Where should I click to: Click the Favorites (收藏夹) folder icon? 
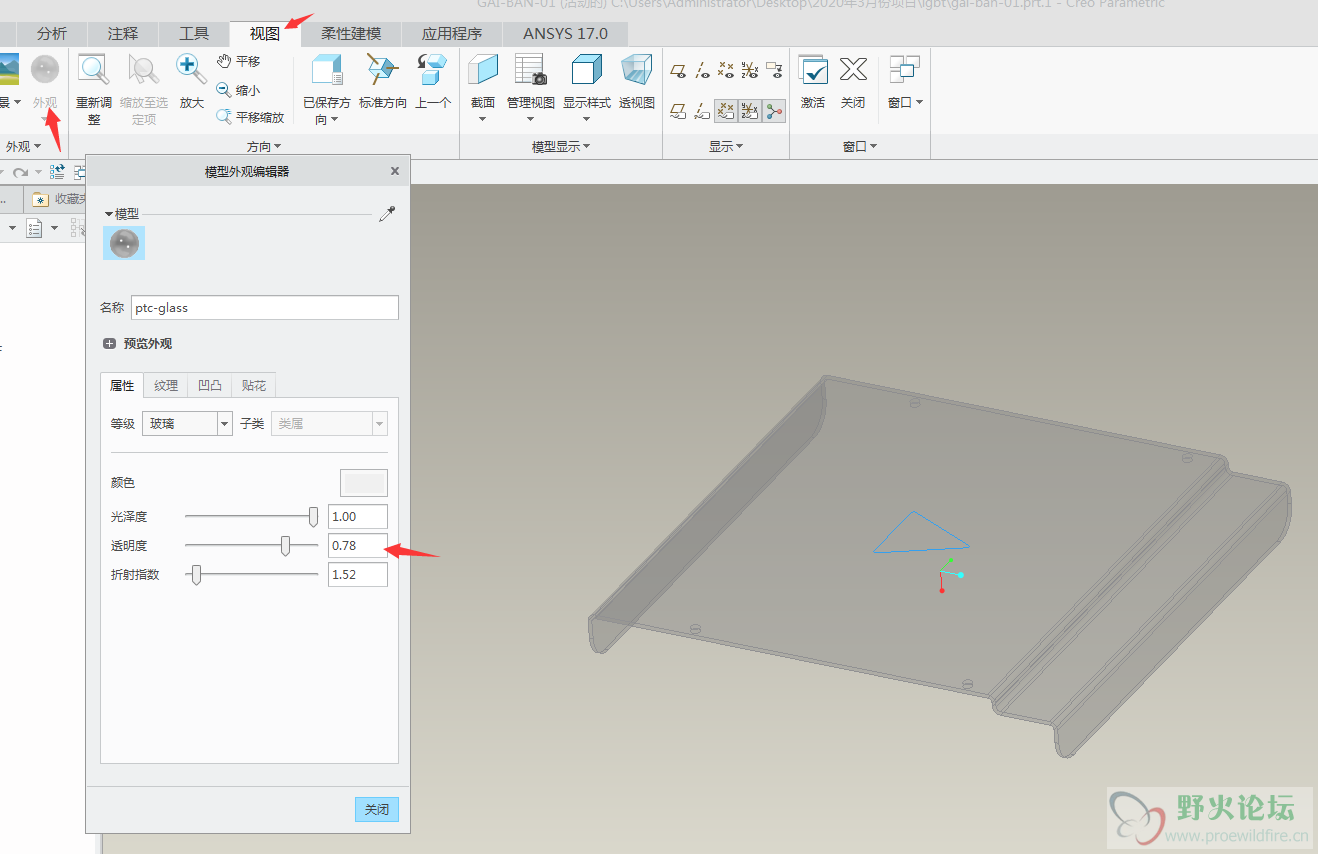pos(40,198)
